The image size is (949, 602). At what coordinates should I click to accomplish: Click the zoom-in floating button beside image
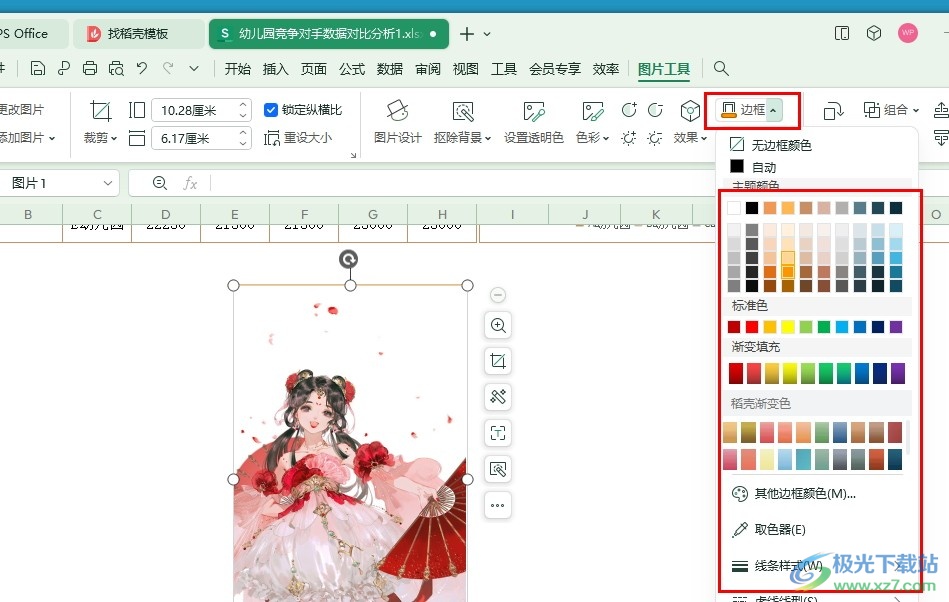tap(497, 326)
